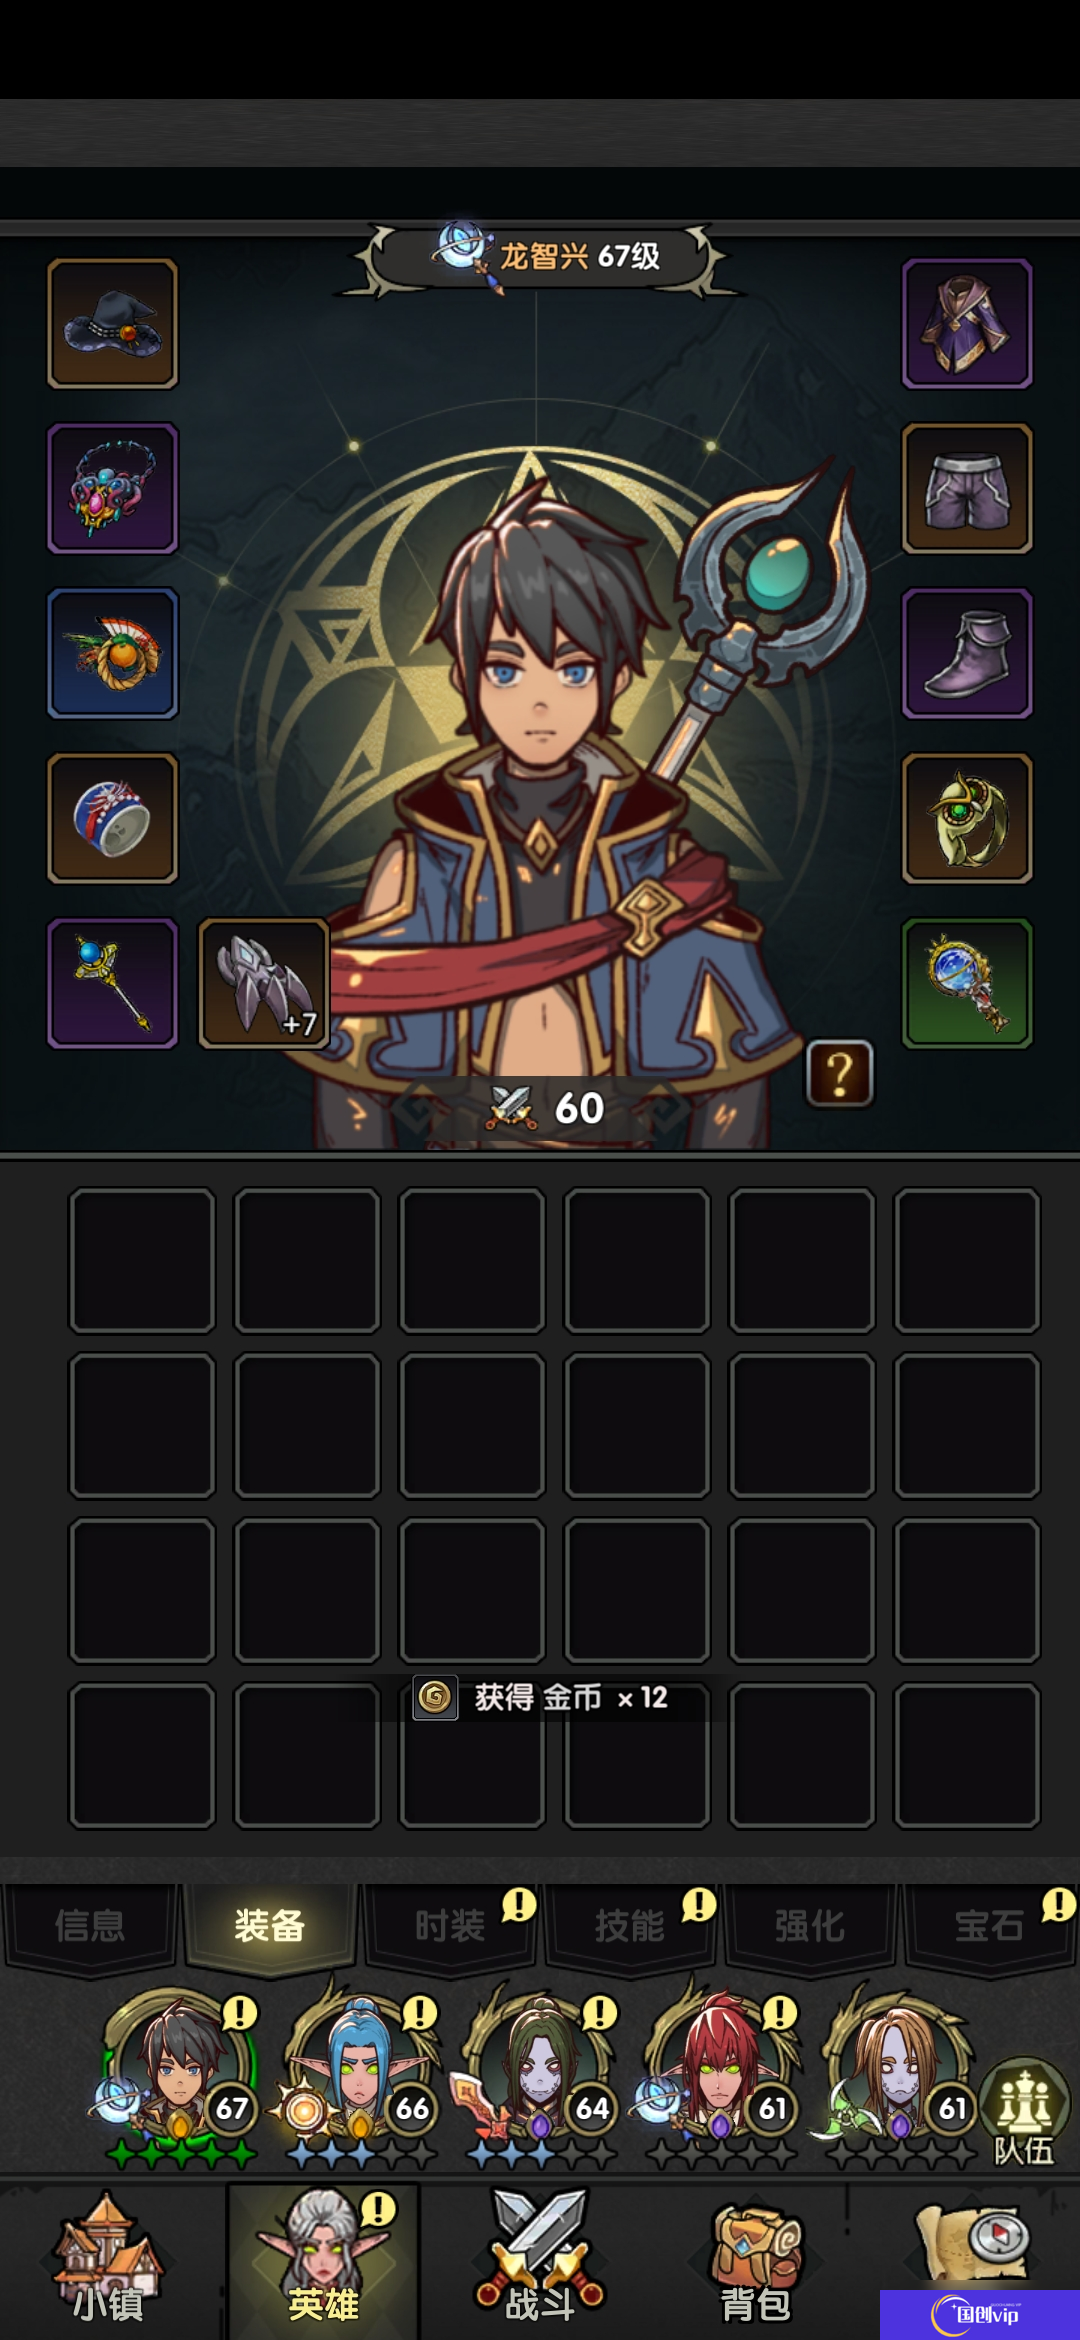
Task: Switch to the 时装 tab
Action: 450,1926
